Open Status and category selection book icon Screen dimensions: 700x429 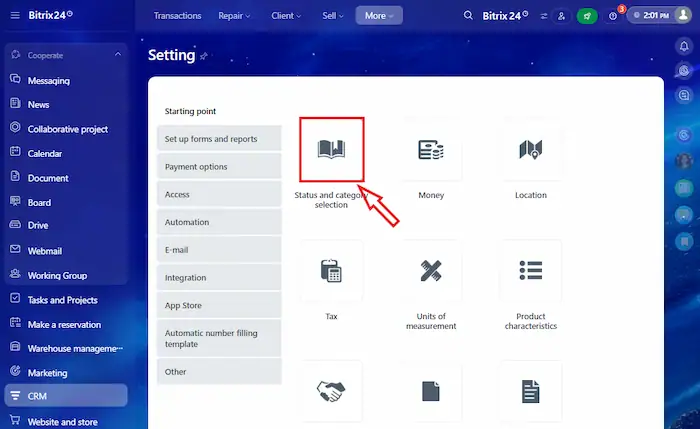coord(331,149)
